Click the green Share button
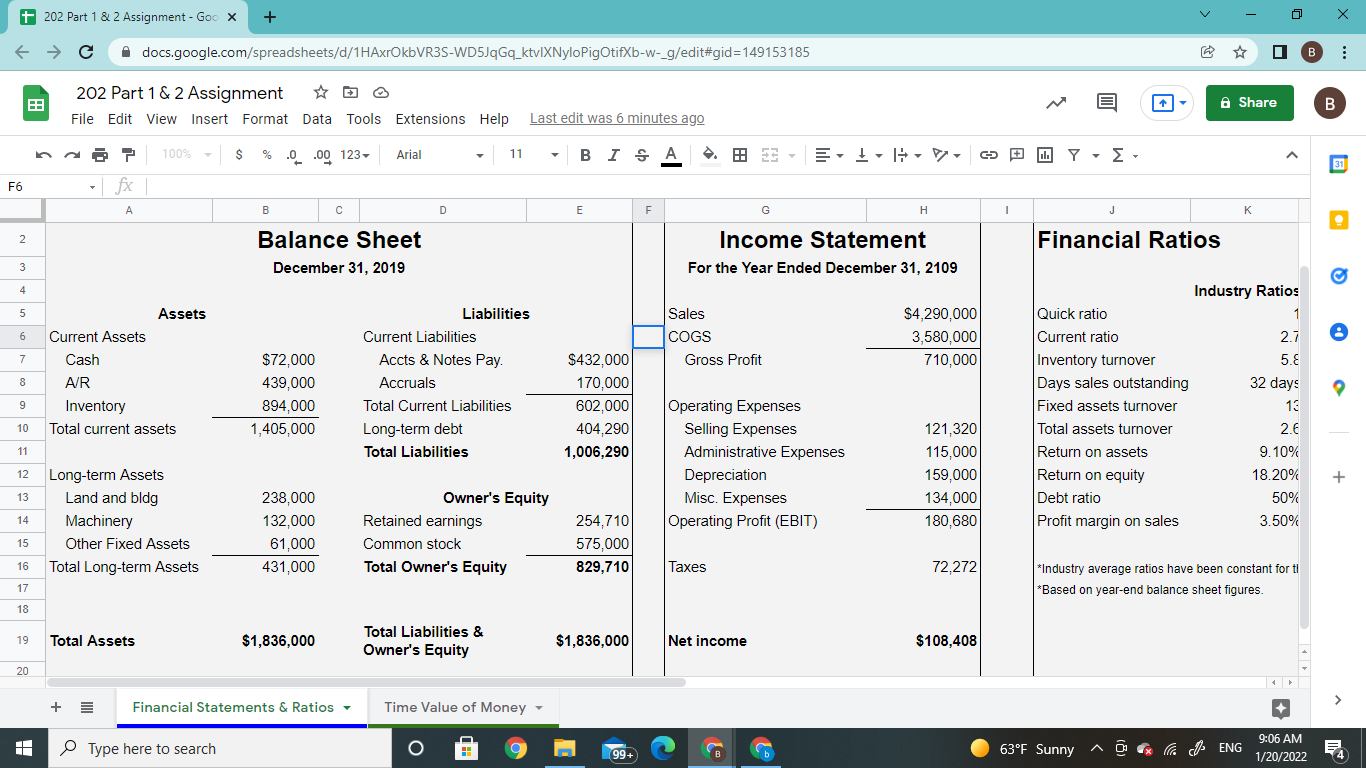The image size is (1366, 768). [1249, 102]
